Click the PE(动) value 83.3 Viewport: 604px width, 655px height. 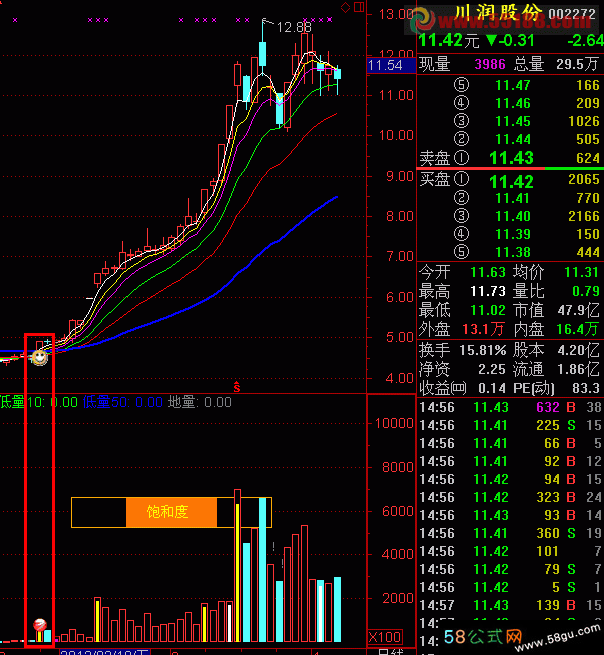pyautogui.click(x=586, y=388)
